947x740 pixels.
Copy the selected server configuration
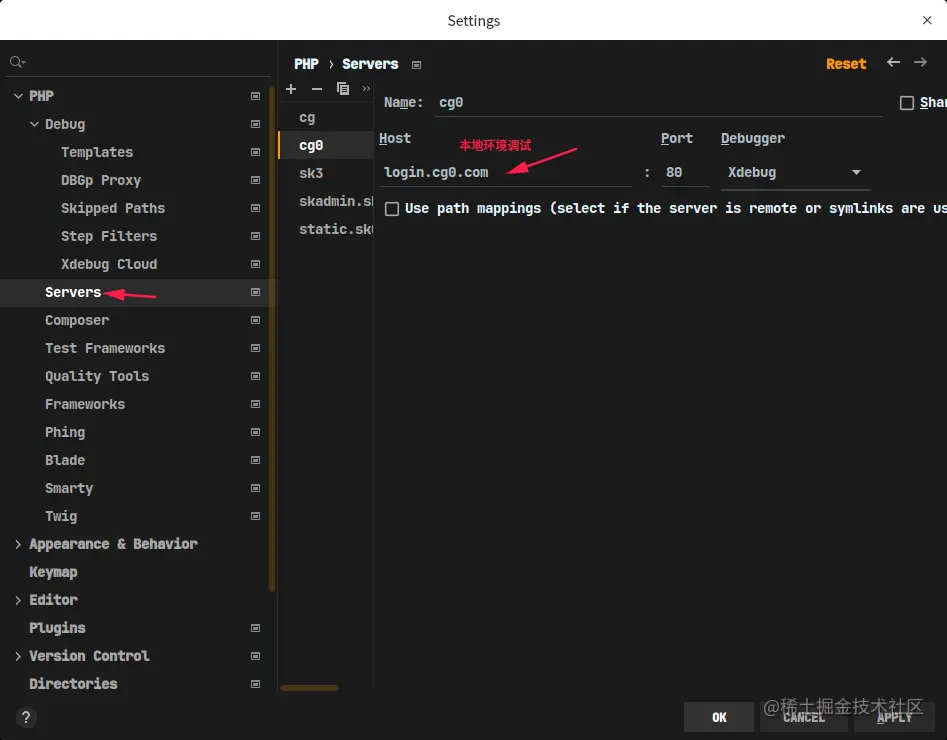pos(343,89)
